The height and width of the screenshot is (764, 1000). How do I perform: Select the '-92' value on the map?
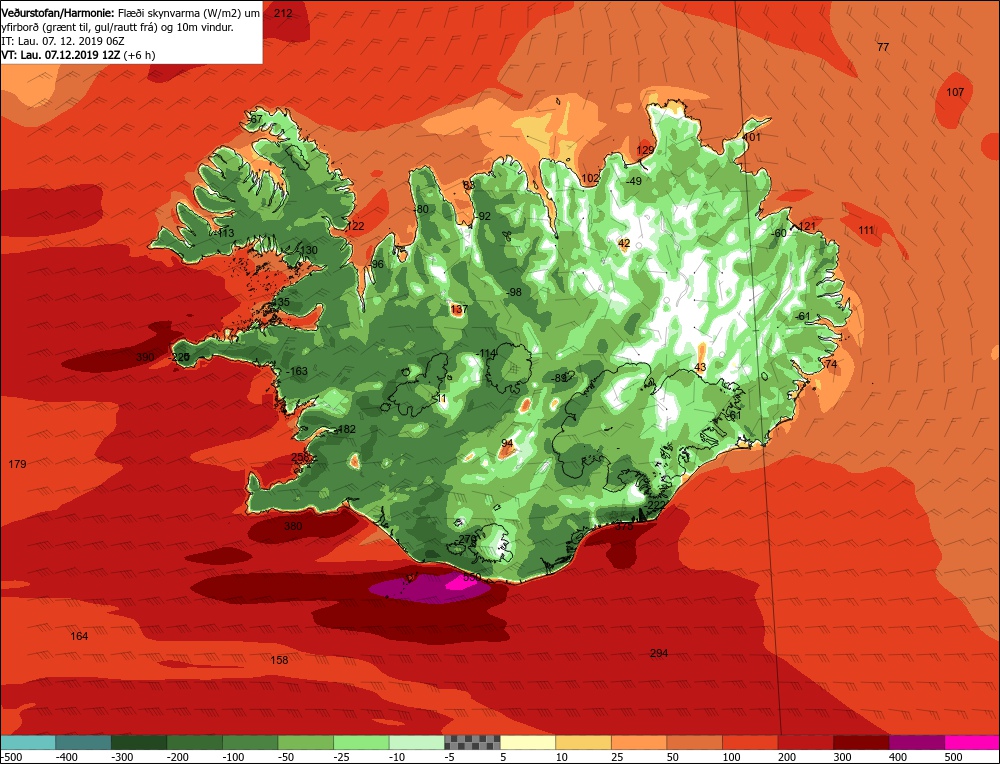tap(483, 217)
